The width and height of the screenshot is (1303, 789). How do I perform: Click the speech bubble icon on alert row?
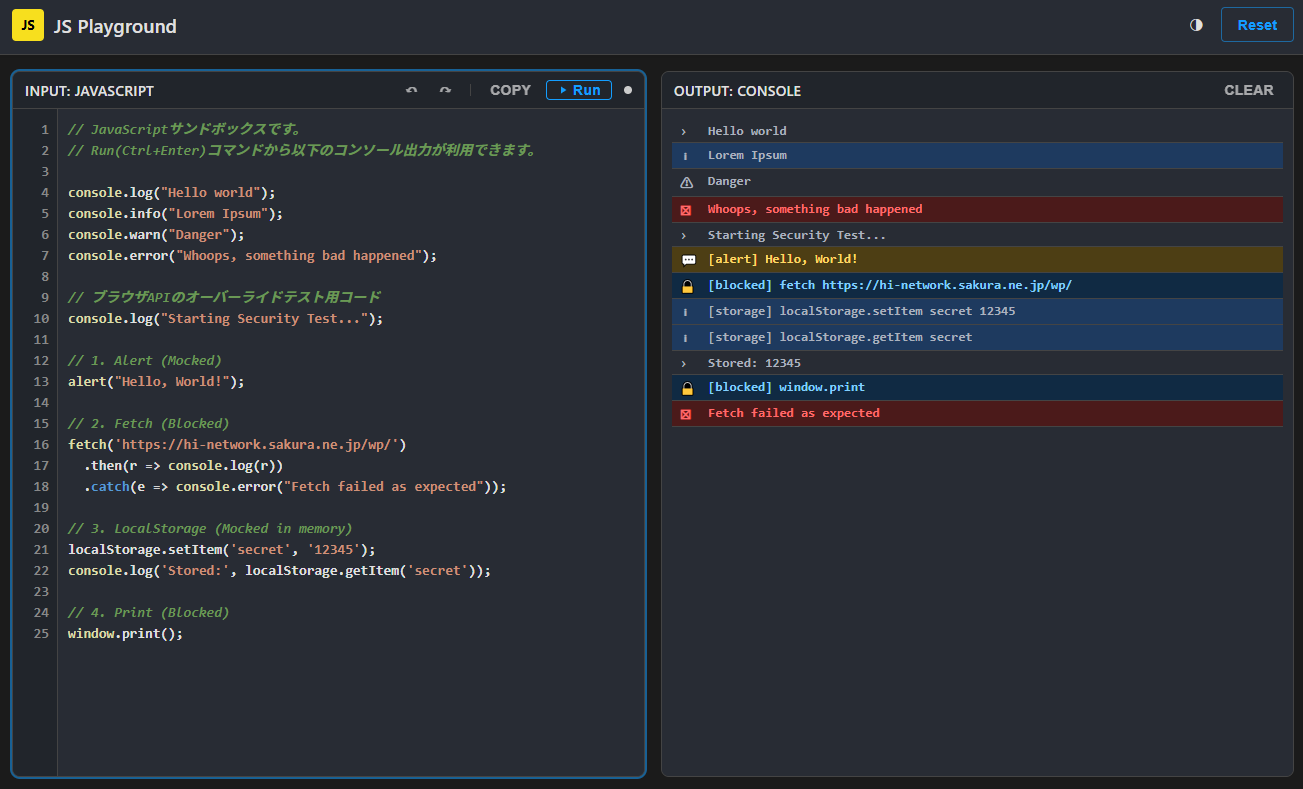[687, 260]
